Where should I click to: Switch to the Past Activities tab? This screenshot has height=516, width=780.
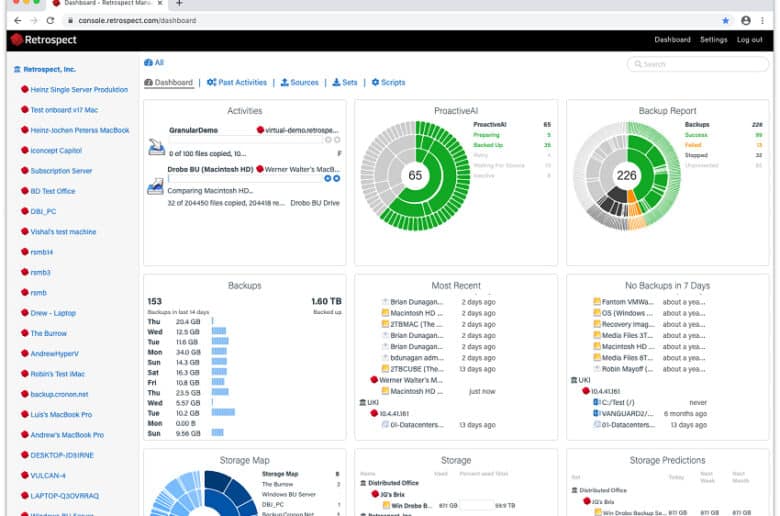[237, 83]
